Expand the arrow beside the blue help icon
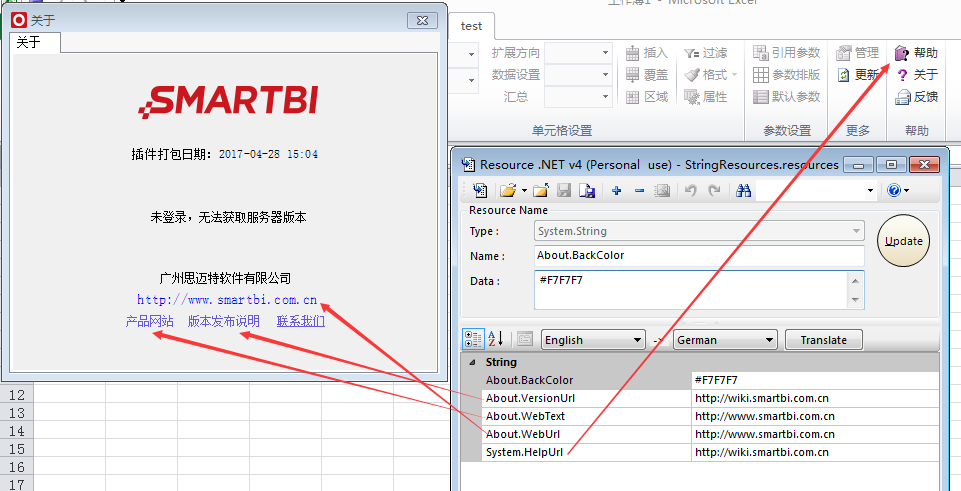The image size is (961, 491). click(x=906, y=191)
